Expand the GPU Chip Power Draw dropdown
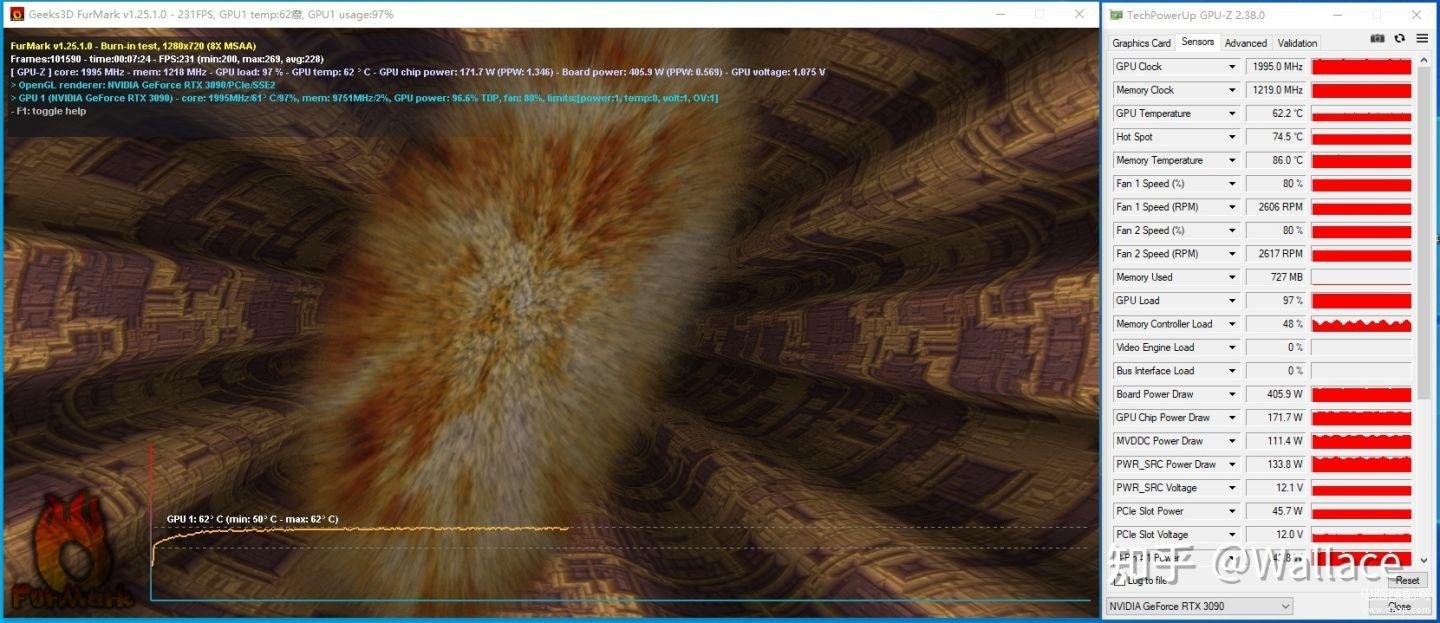 tap(1232, 417)
